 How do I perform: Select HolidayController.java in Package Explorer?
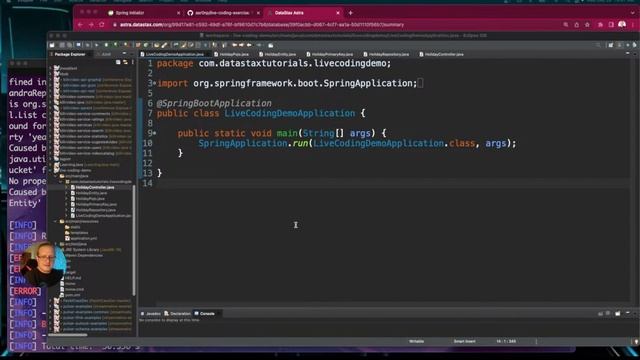[x=95, y=187]
